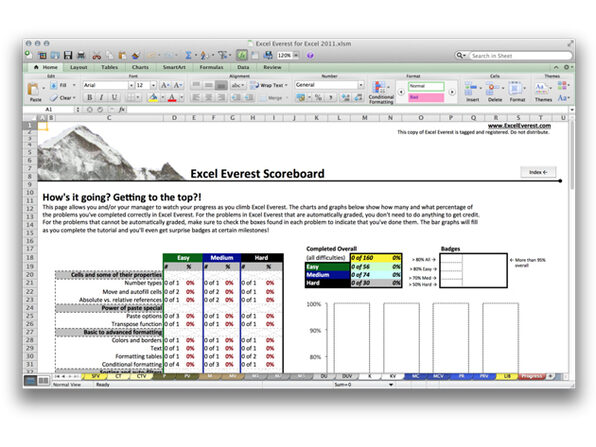Click the Index button on scoreboard
Viewport: 596px width, 447px height.
538,172
